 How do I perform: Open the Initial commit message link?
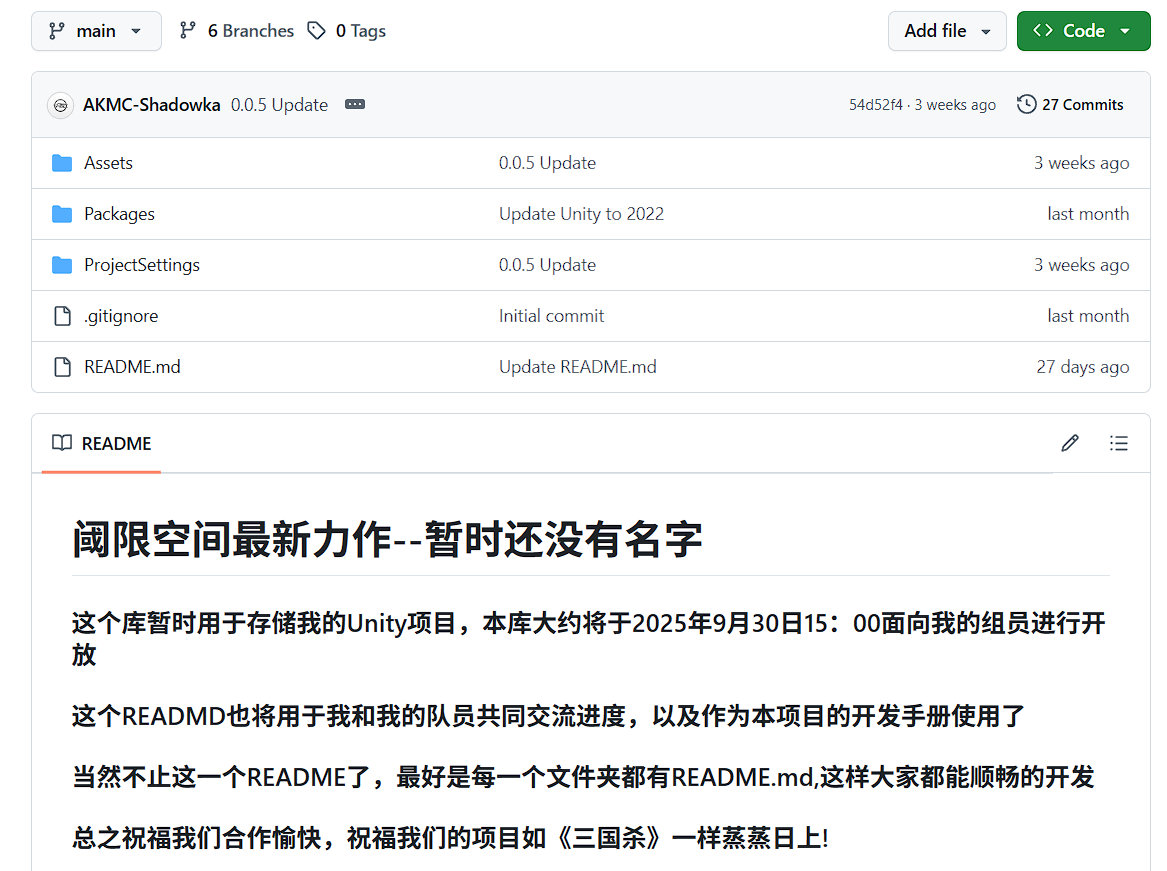pos(551,316)
